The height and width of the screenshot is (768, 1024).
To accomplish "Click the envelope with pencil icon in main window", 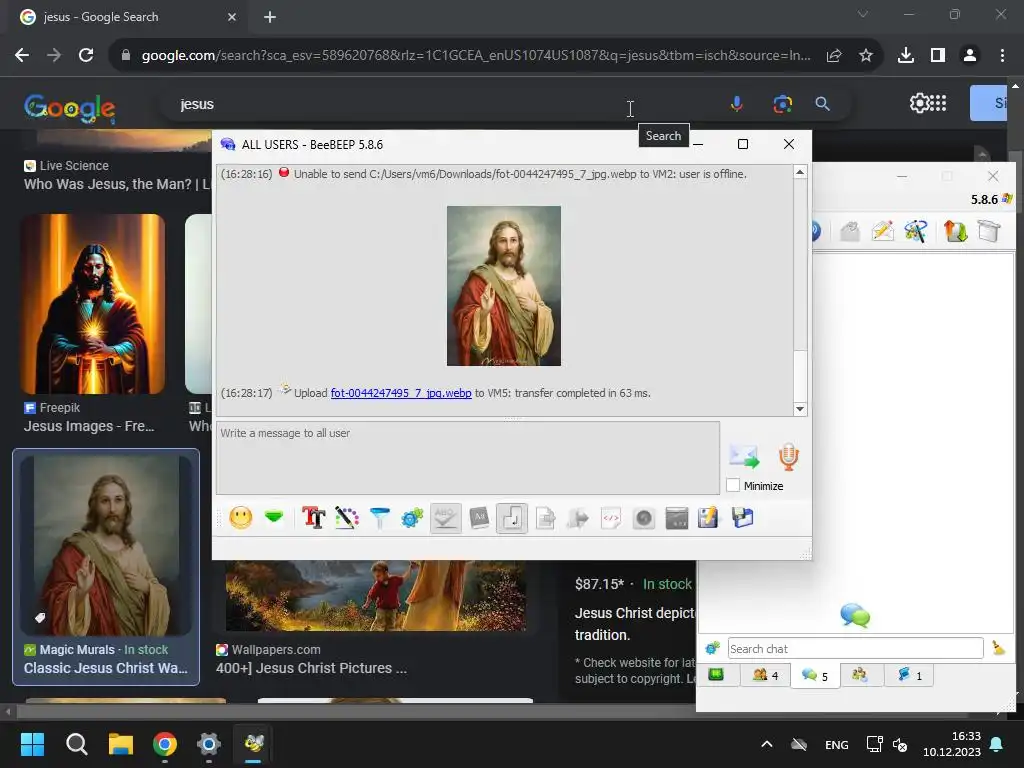I will click(x=882, y=231).
